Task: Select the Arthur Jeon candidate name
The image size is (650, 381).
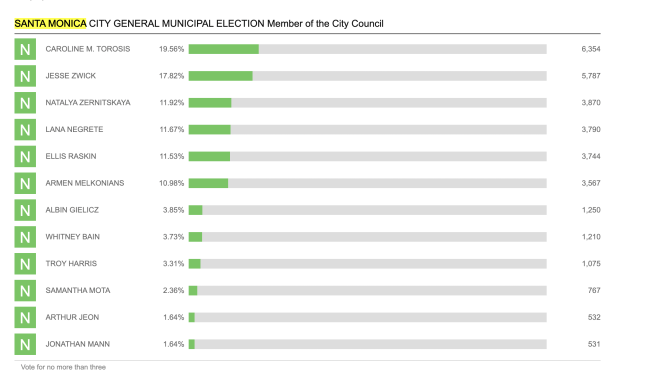Action: pyautogui.click(x=72, y=317)
